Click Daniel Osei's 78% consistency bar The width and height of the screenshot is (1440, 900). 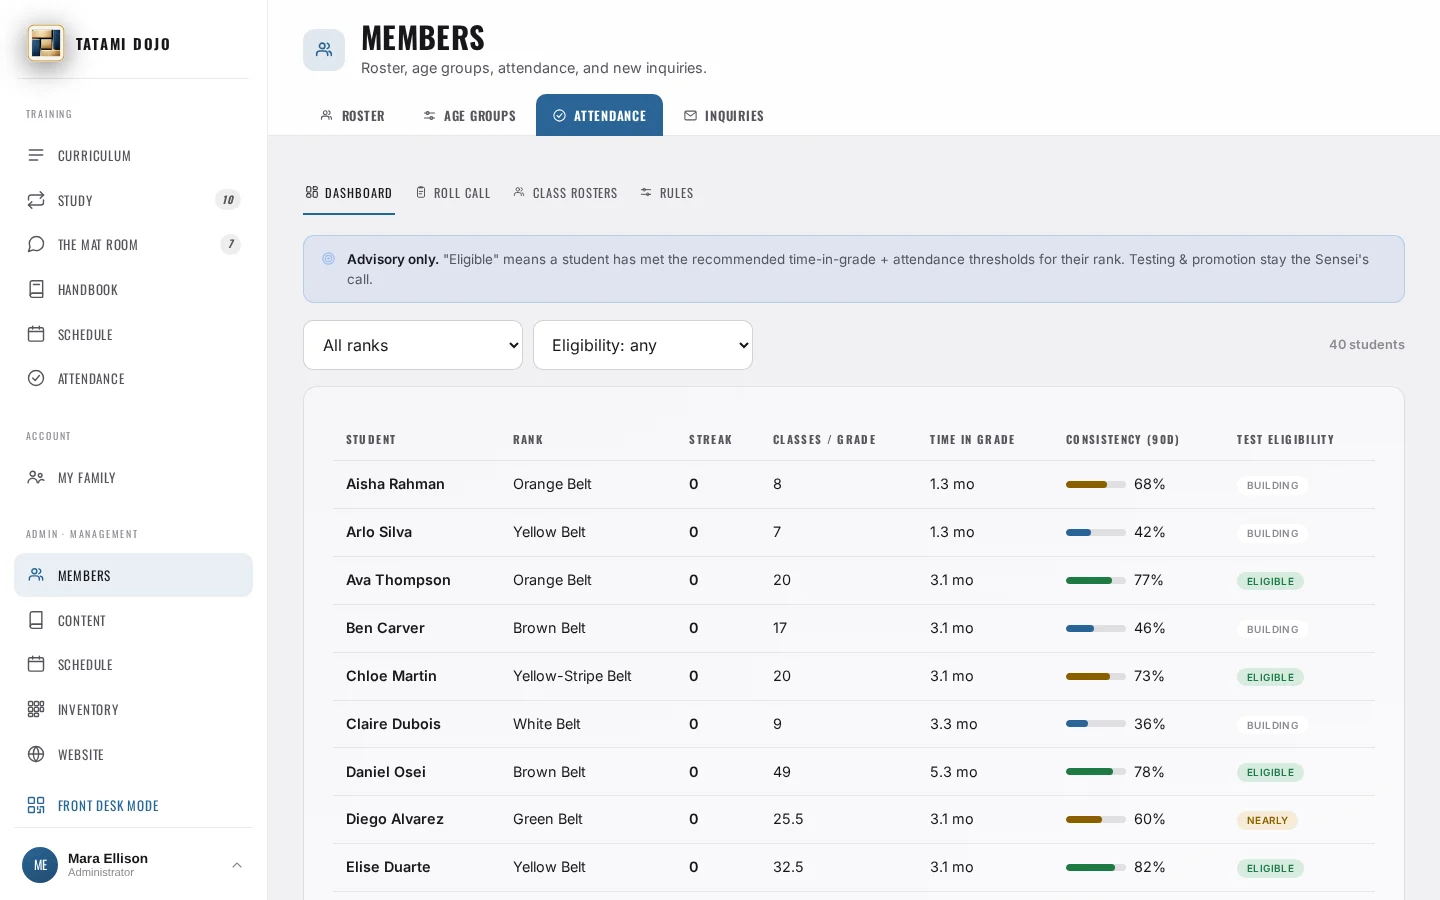pyautogui.click(x=1096, y=772)
